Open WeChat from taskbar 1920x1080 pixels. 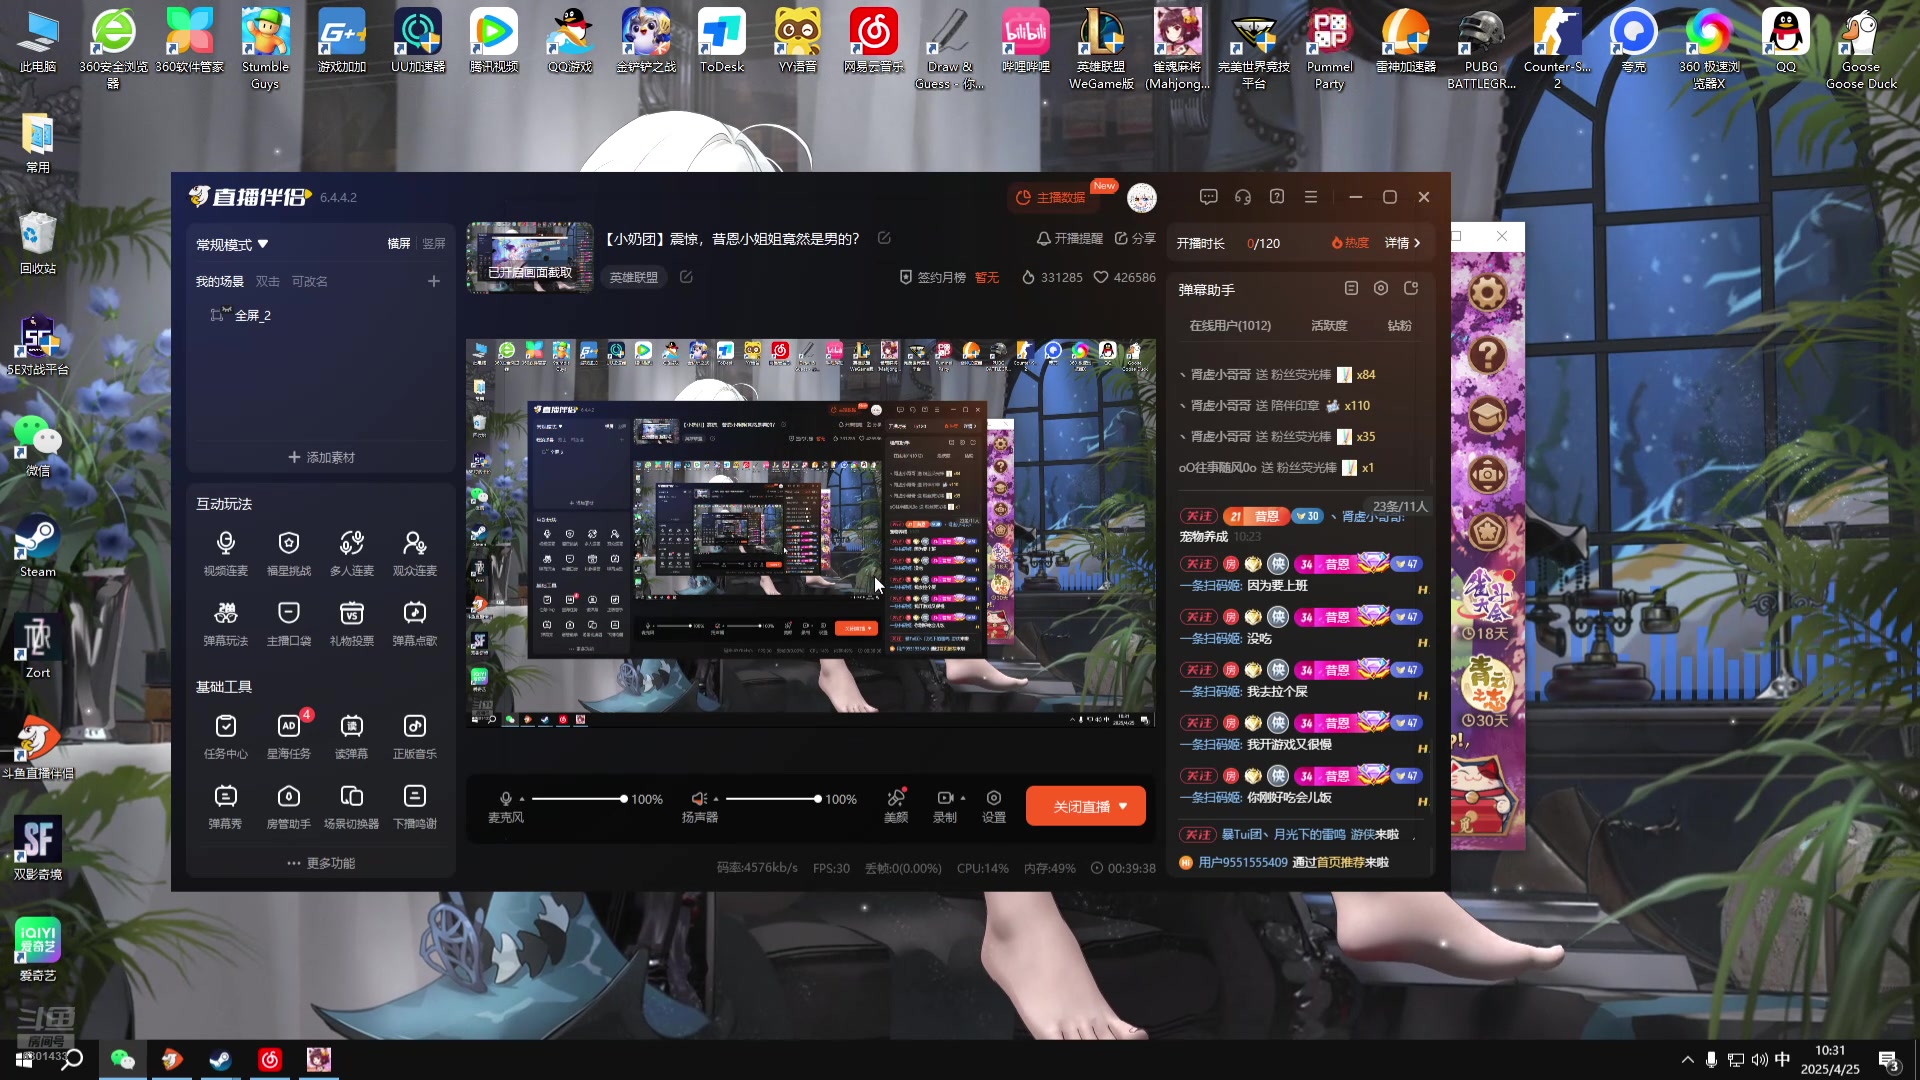click(122, 1059)
